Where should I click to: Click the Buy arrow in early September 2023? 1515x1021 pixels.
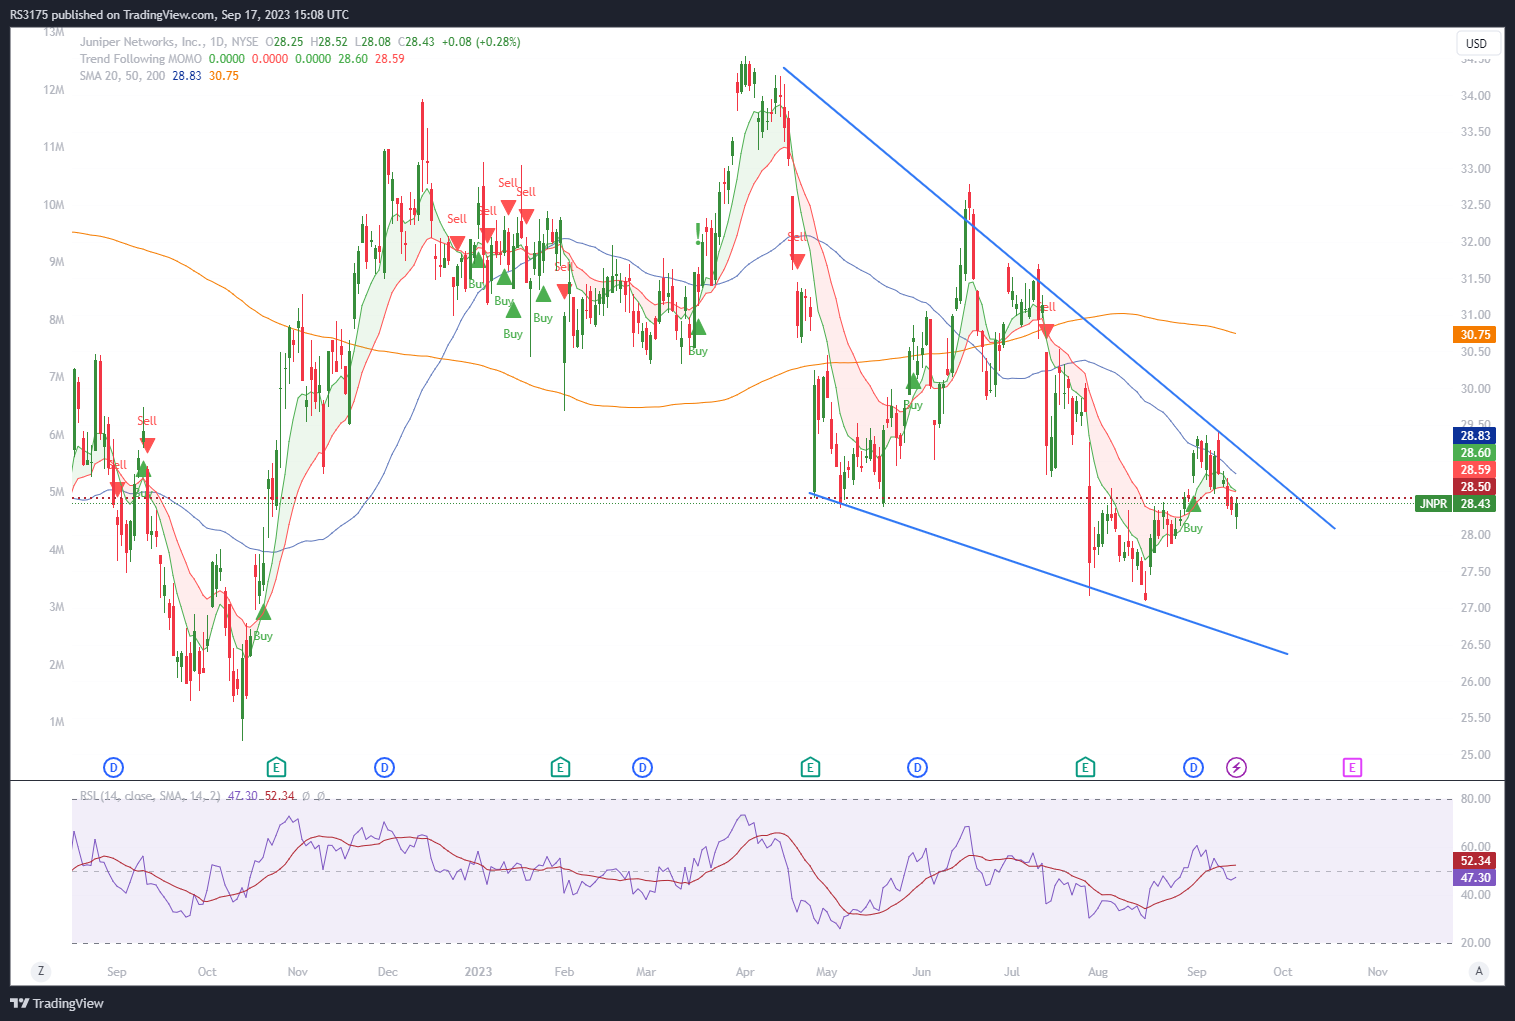(x=1192, y=504)
